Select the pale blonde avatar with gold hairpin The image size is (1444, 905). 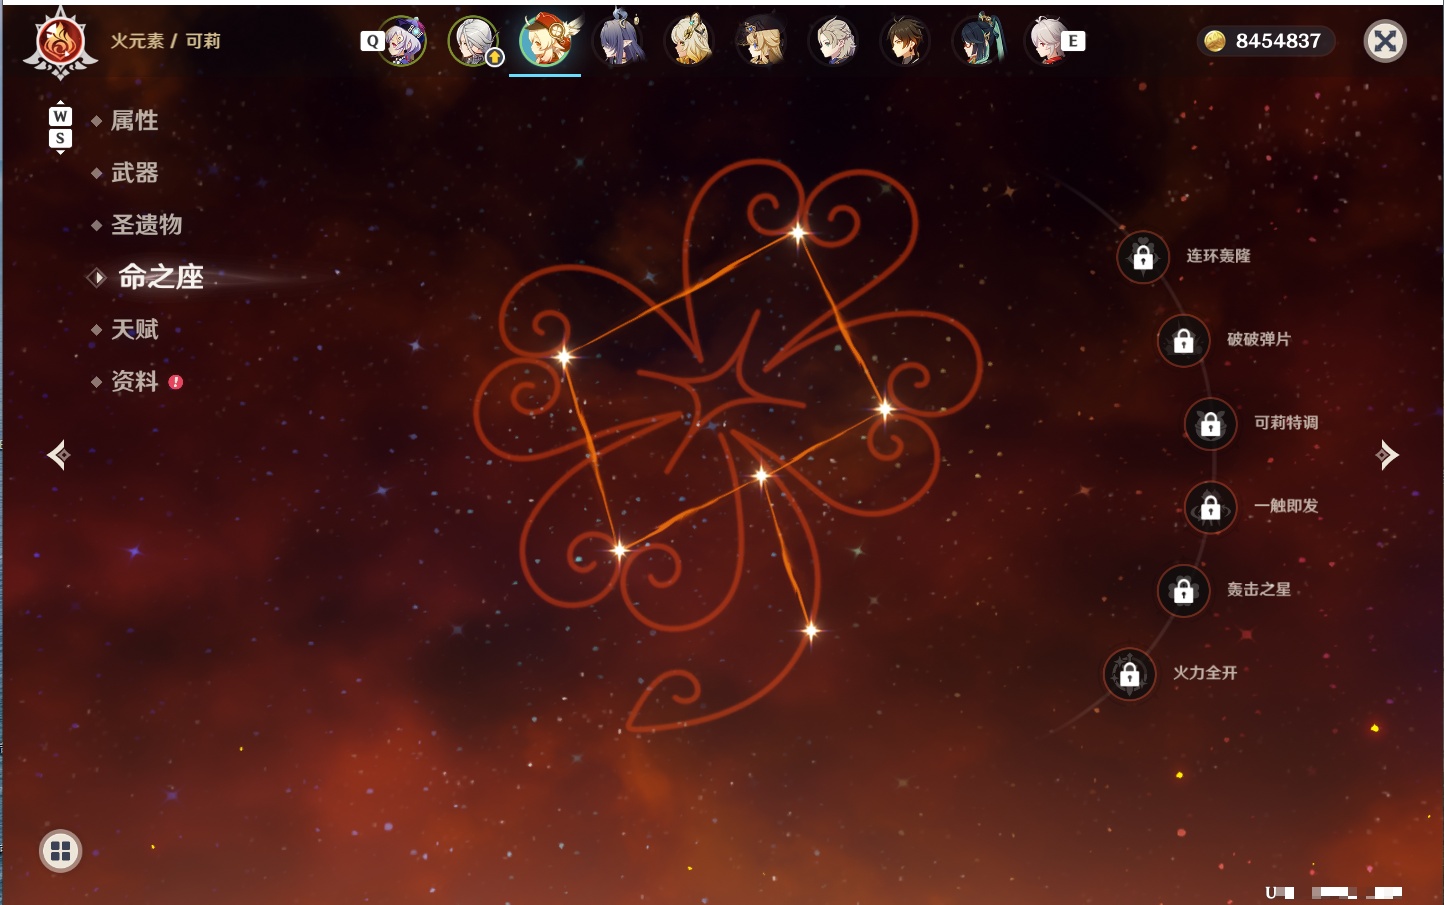690,41
